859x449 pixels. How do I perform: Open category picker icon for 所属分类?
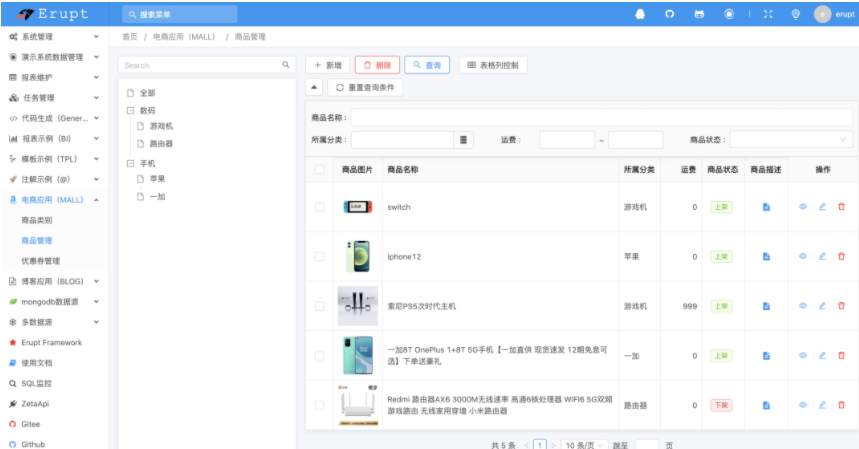(x=463, y=140)
